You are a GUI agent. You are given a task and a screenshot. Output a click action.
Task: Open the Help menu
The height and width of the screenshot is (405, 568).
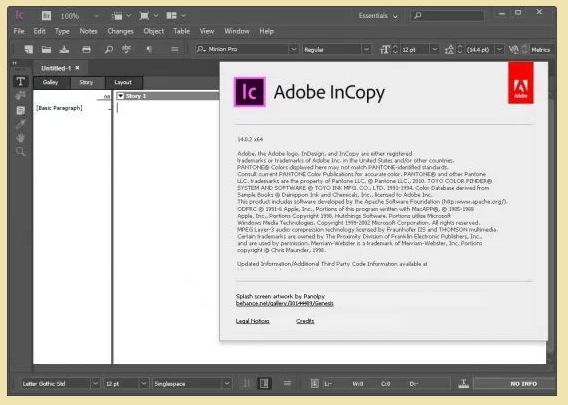tap(266, 32)
